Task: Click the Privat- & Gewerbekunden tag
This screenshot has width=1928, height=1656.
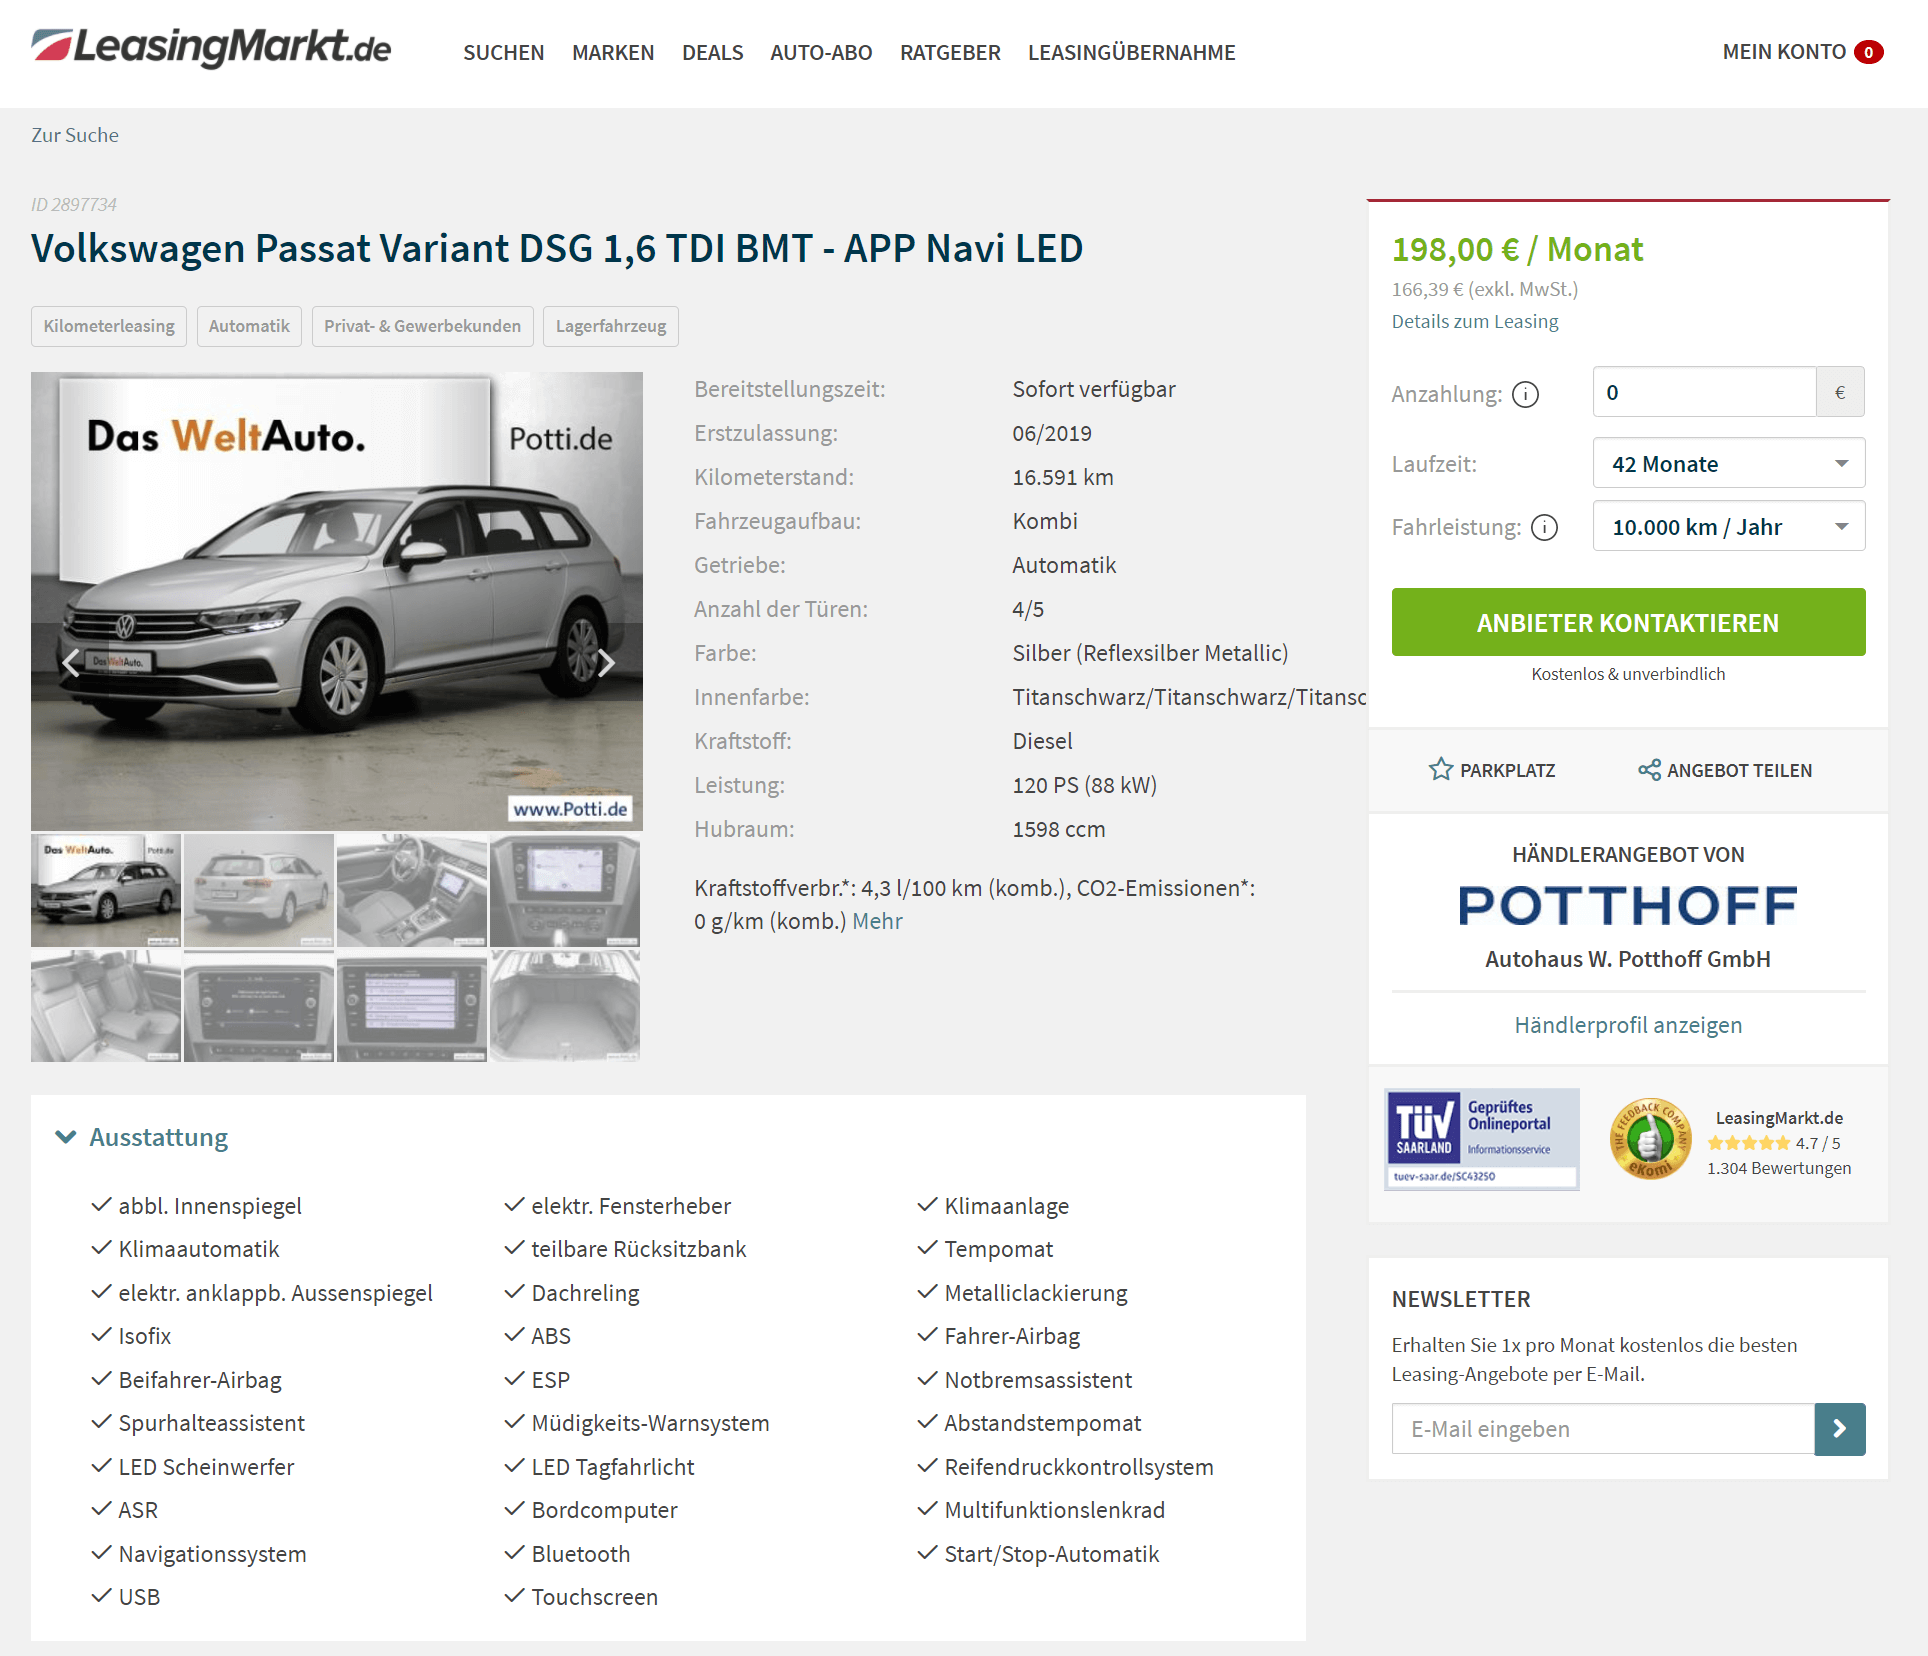Action: point(423,326)
